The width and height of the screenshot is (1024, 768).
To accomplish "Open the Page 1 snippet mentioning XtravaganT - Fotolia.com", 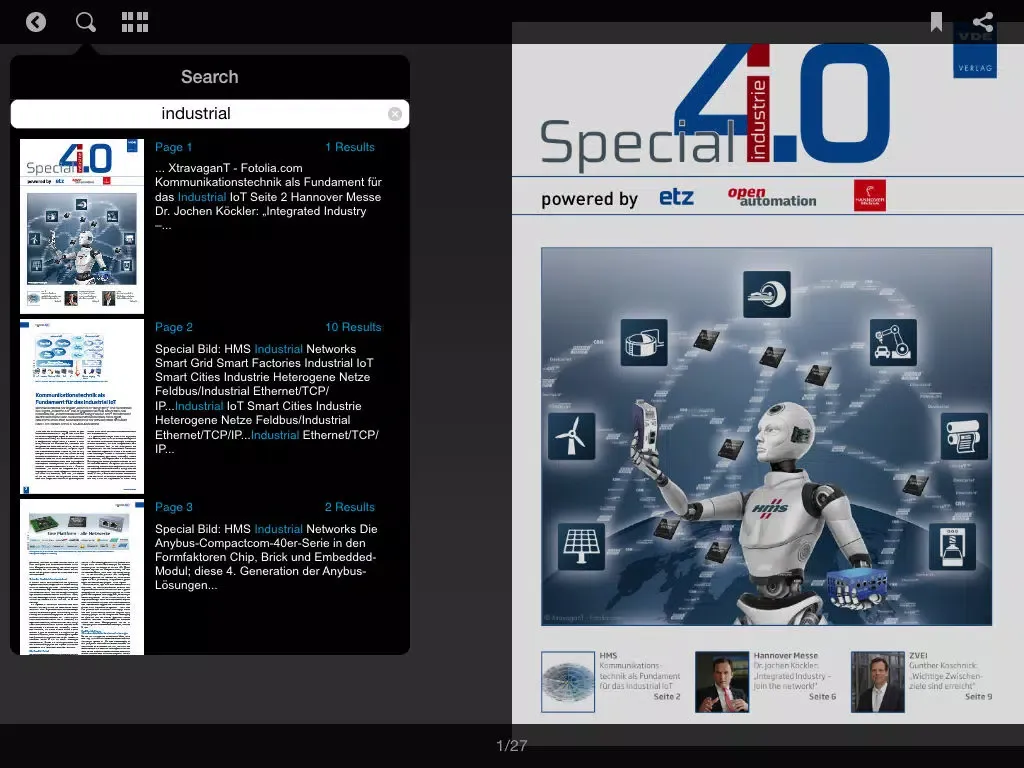I will pyautogui.click(x=268, y=197).
